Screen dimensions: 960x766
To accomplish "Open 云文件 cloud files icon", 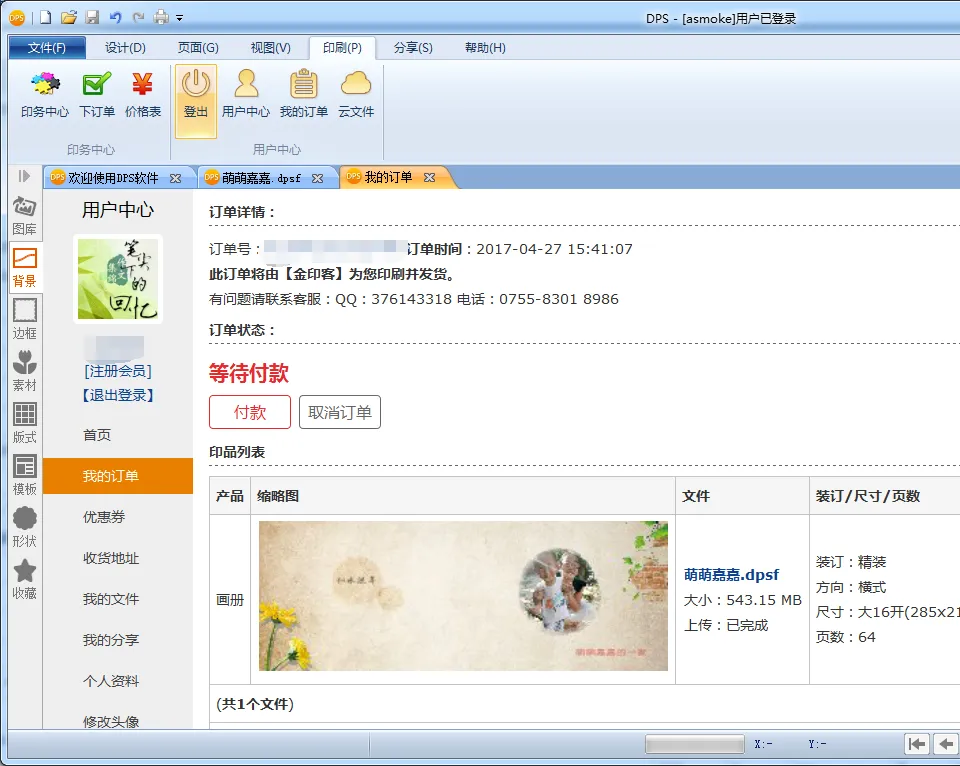I will click(356, 95).
